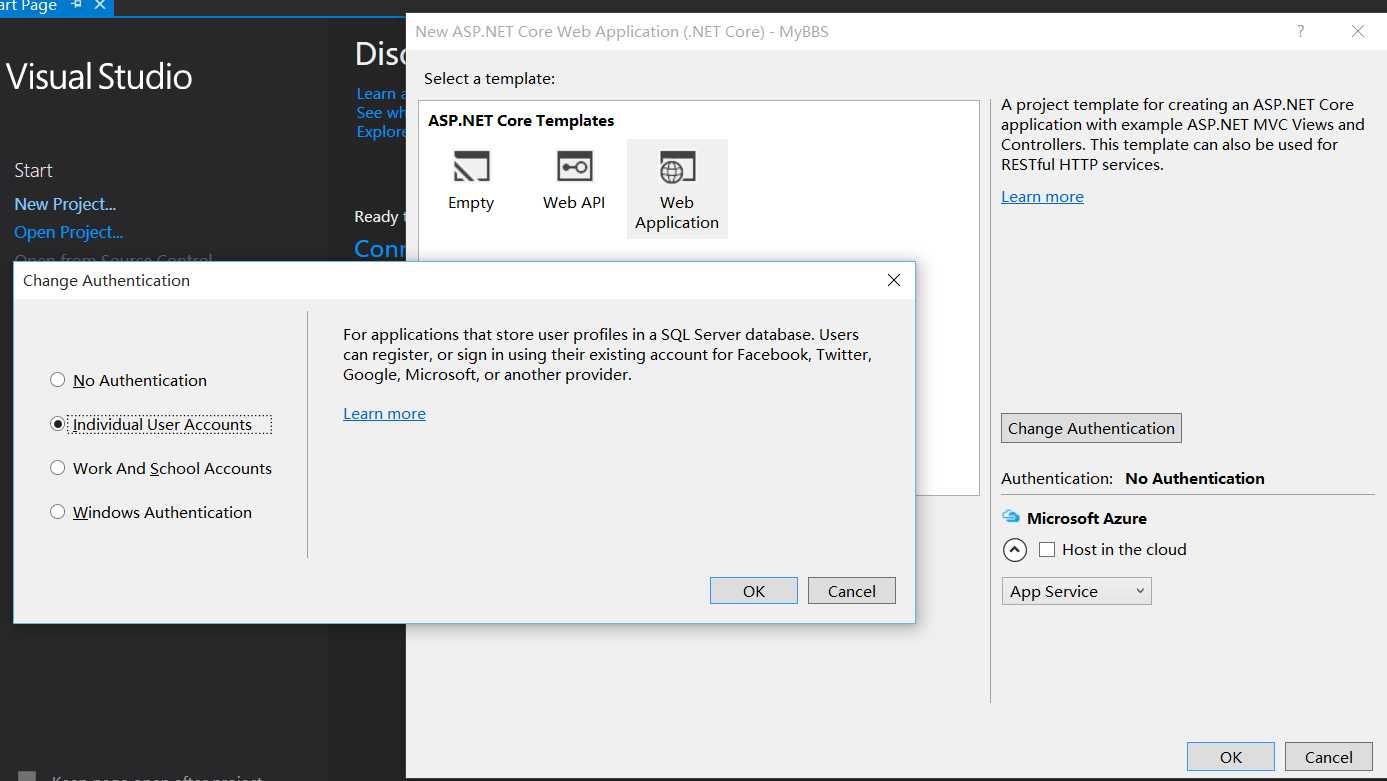Viewport: 1387px width, 781px height.
Task: Enable the Host in the cloud checkbox
Action: click(x=1047, y=550)
